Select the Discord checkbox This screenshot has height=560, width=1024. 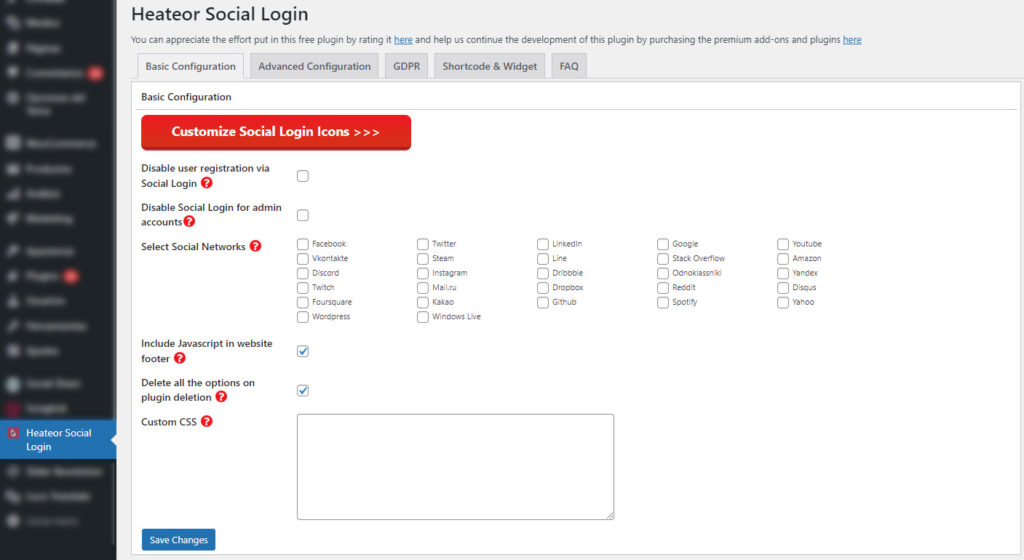click(x=302, y=273)
